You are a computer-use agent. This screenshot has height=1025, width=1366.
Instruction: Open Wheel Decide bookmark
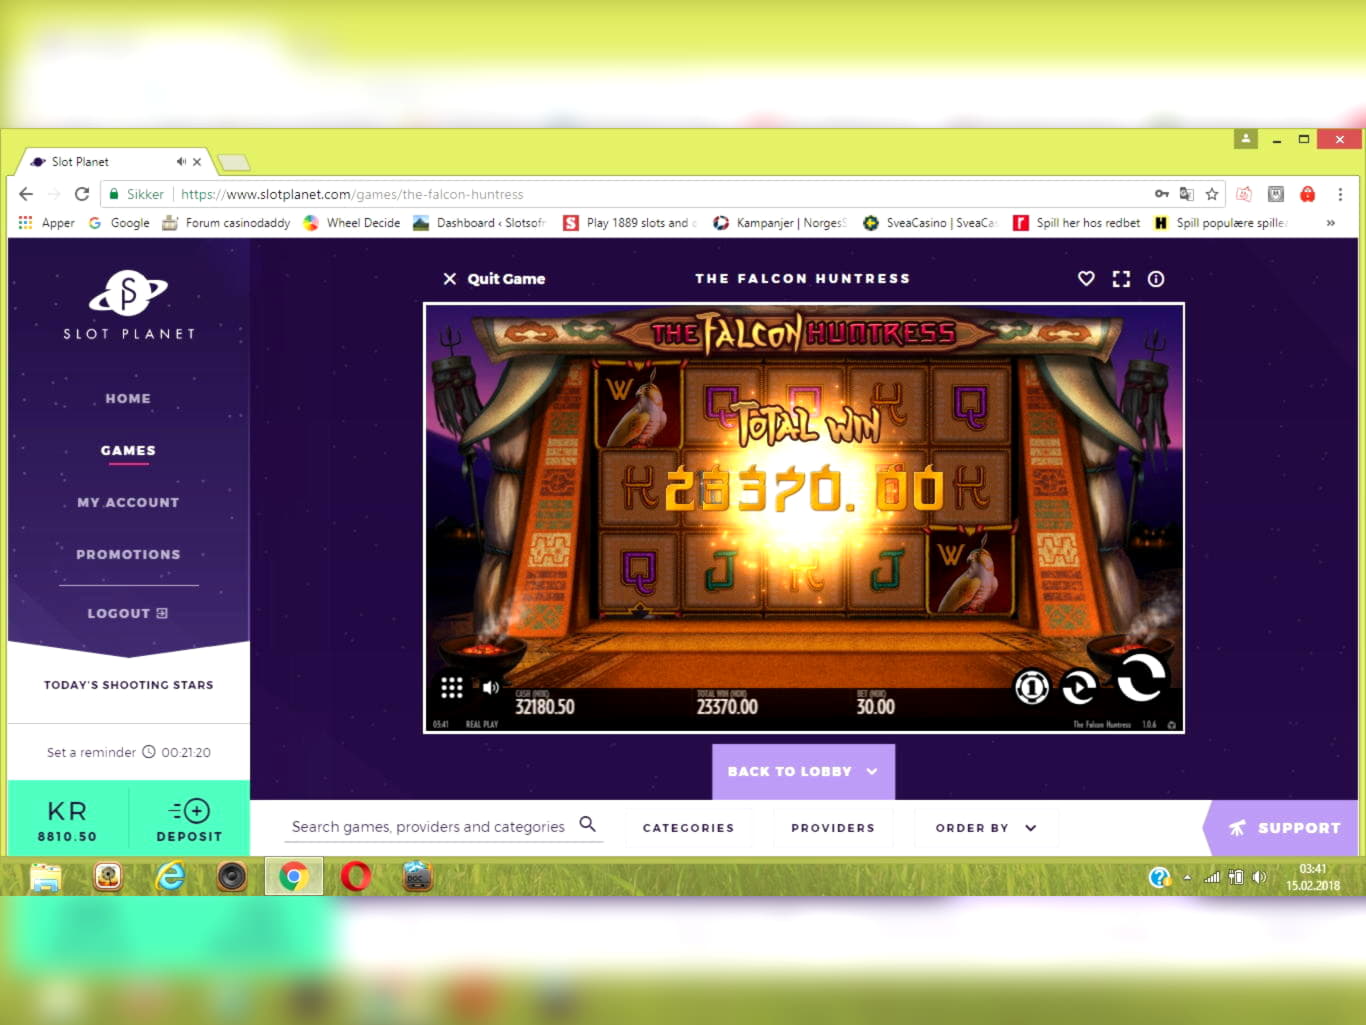[352, 223]
